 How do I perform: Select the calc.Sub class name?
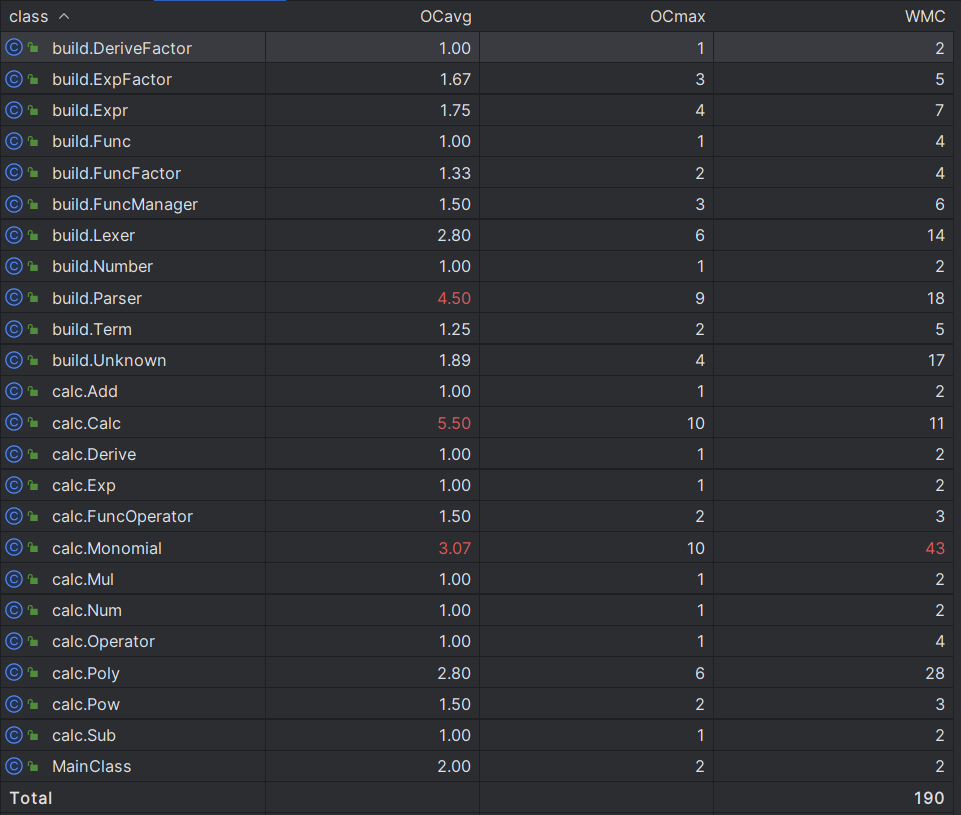tap(84, 735)
